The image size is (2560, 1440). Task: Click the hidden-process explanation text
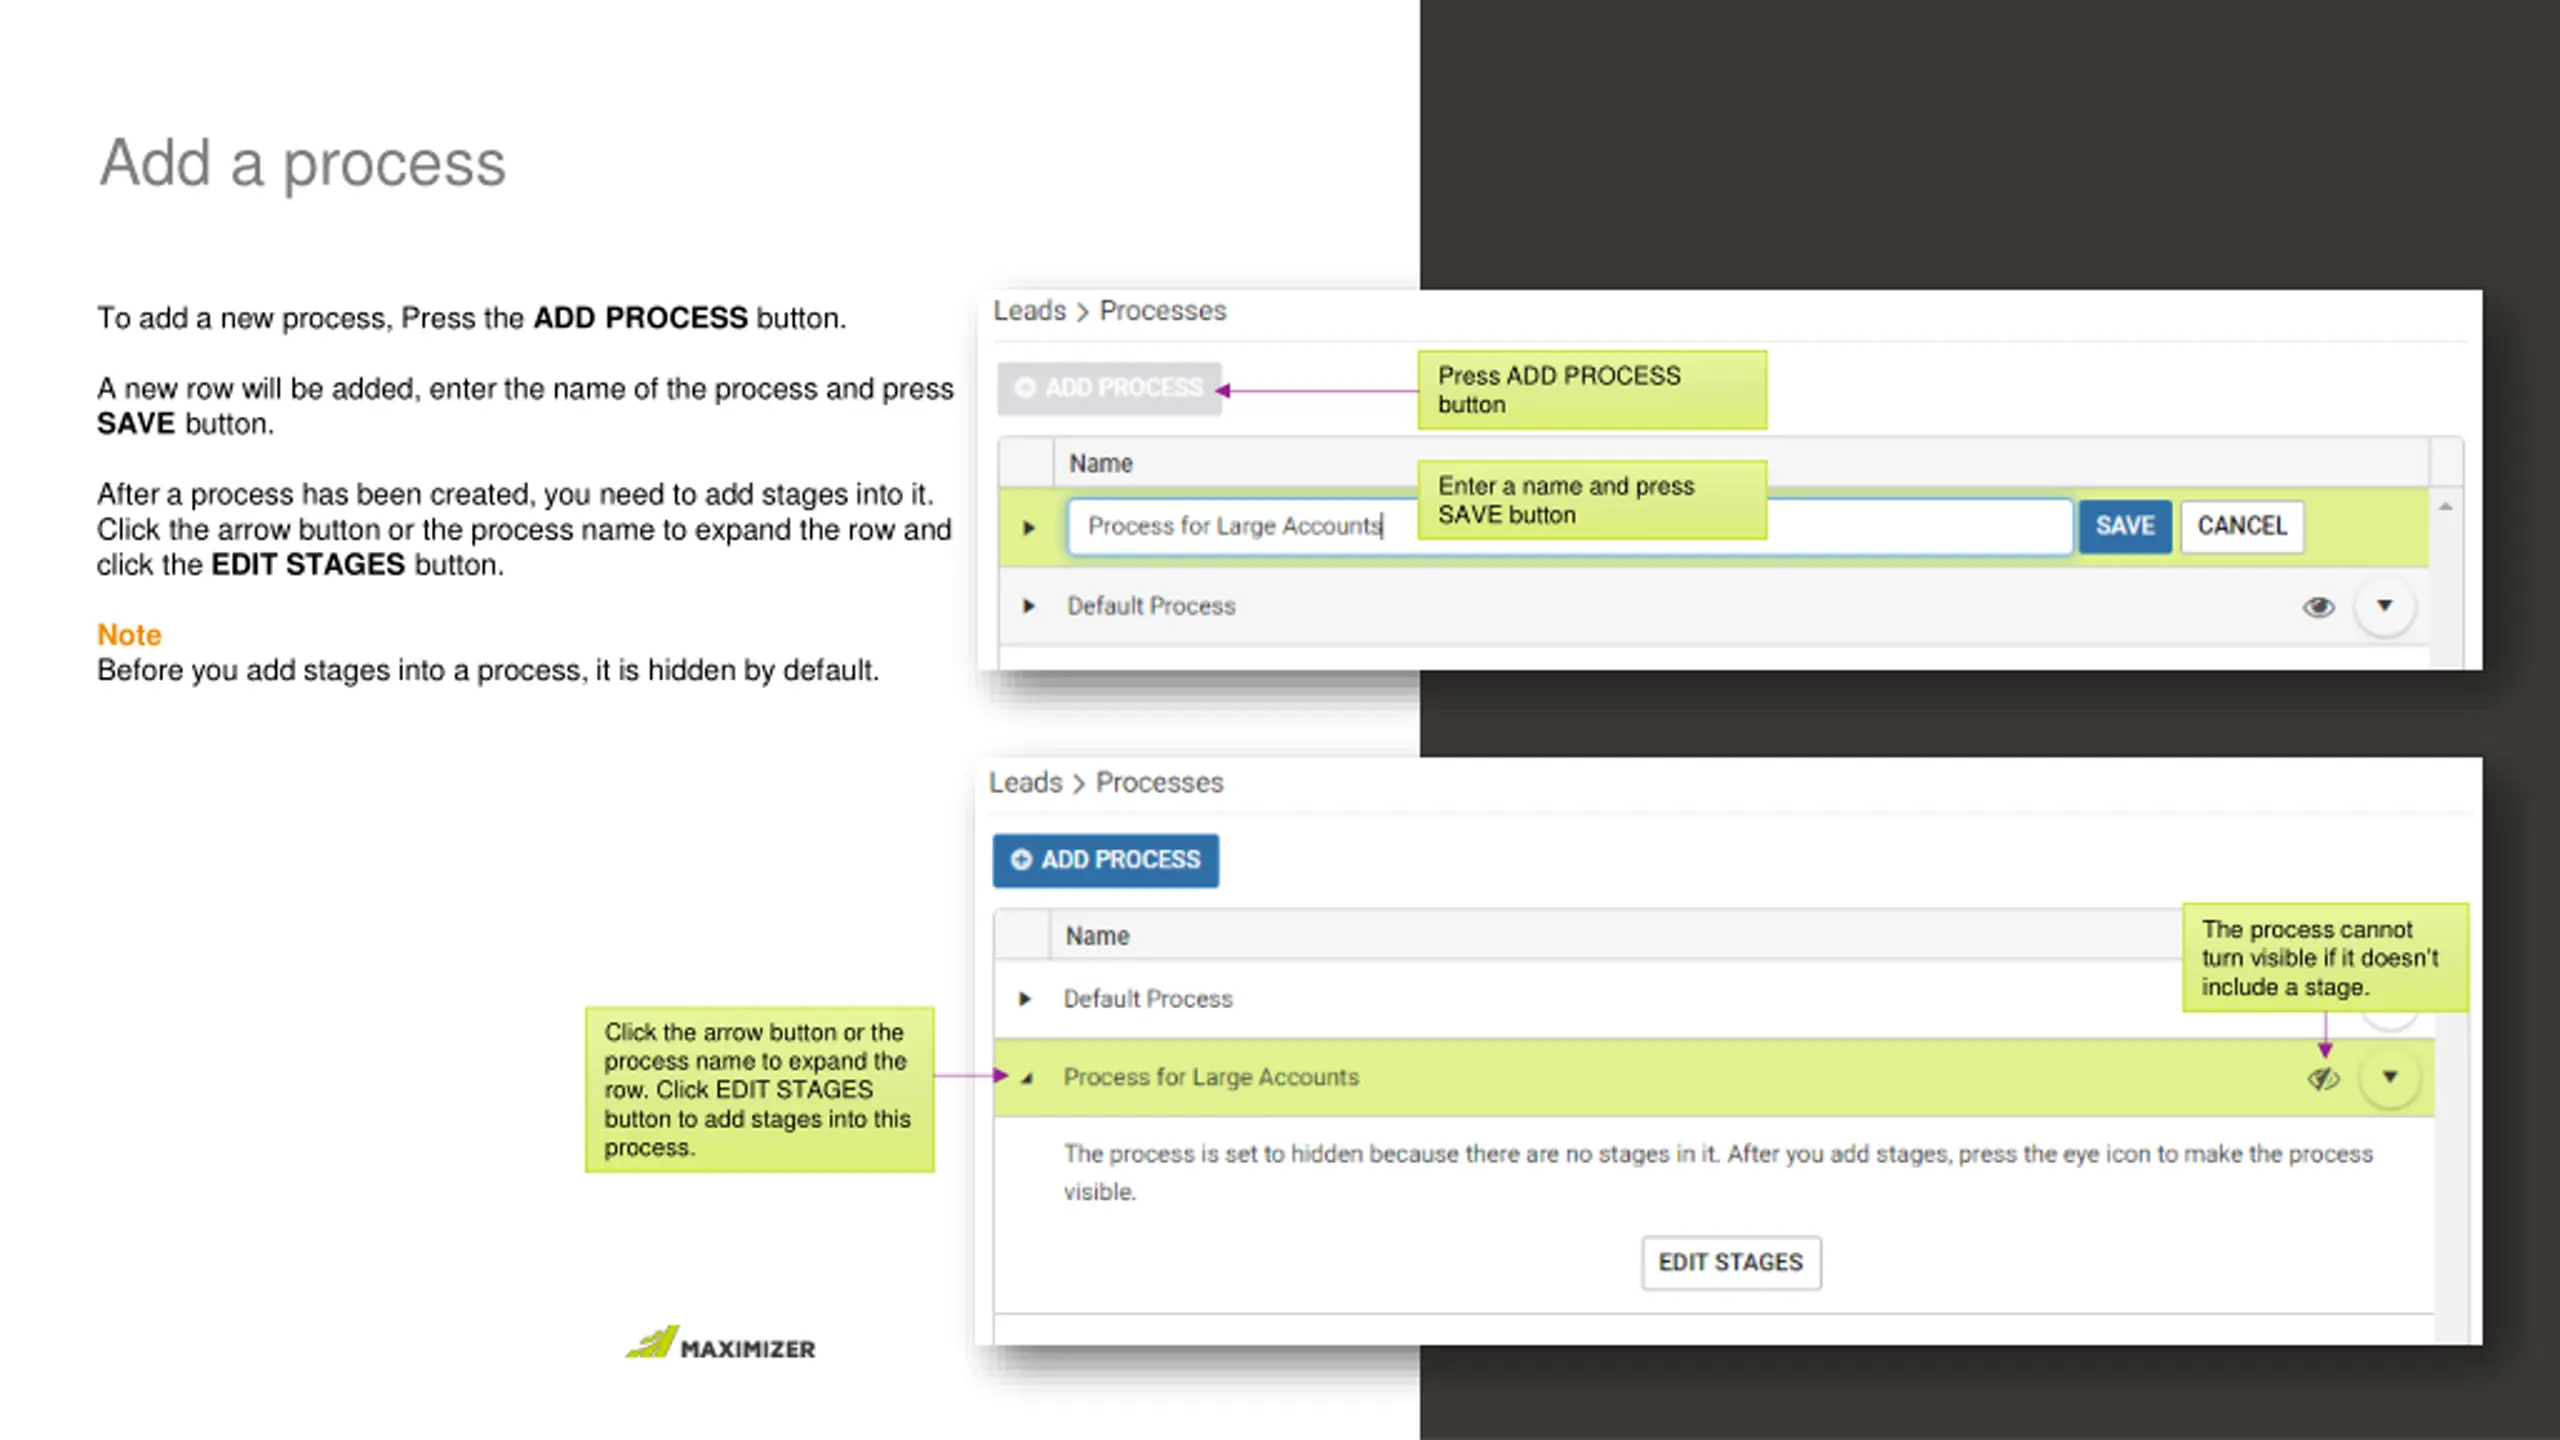(1718, 1172)
